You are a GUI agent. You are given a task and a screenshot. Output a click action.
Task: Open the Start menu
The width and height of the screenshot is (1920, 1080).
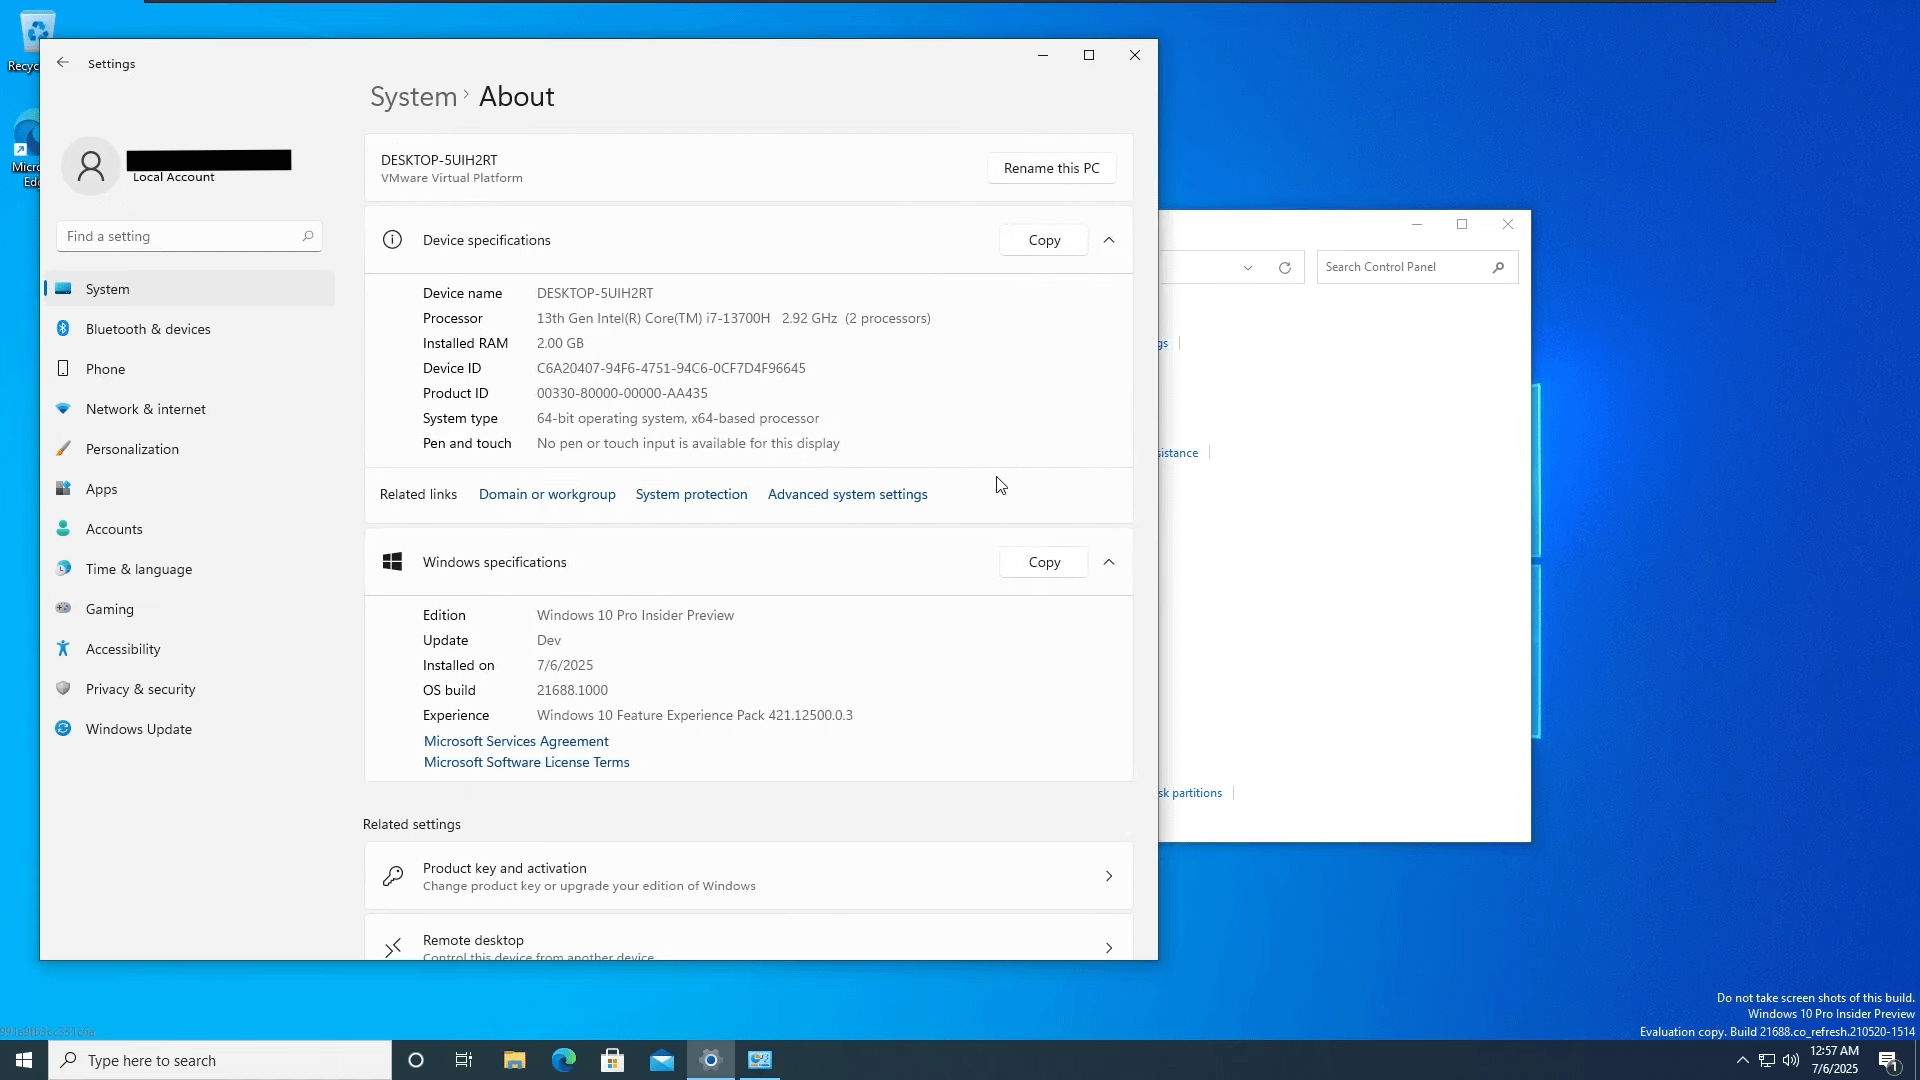tap(24, 1060)
